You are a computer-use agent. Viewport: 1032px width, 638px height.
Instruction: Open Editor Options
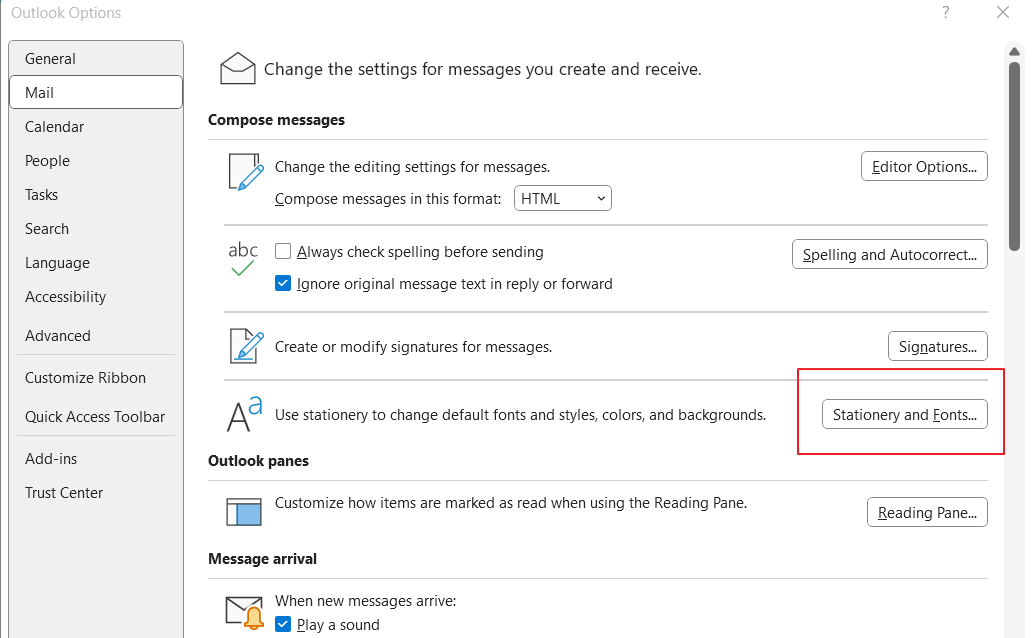[x=924, y=167]
